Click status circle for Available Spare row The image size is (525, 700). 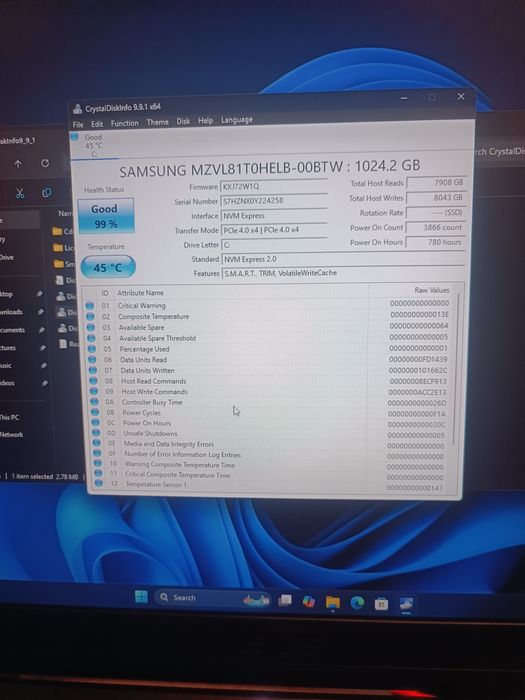tap(91, 327)
